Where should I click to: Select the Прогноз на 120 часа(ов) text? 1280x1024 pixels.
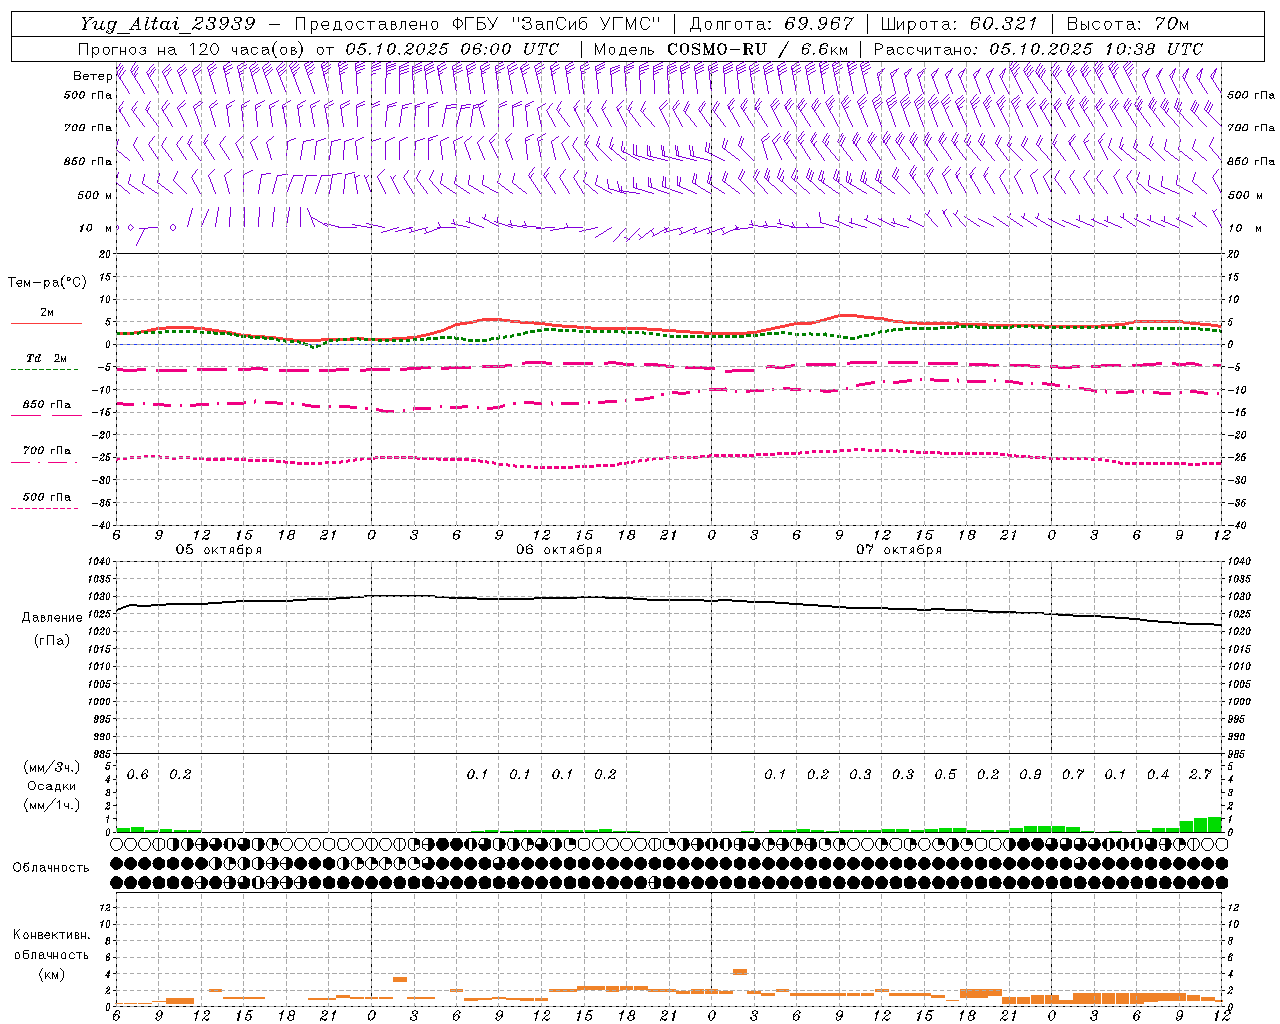(x=192, y=49)
